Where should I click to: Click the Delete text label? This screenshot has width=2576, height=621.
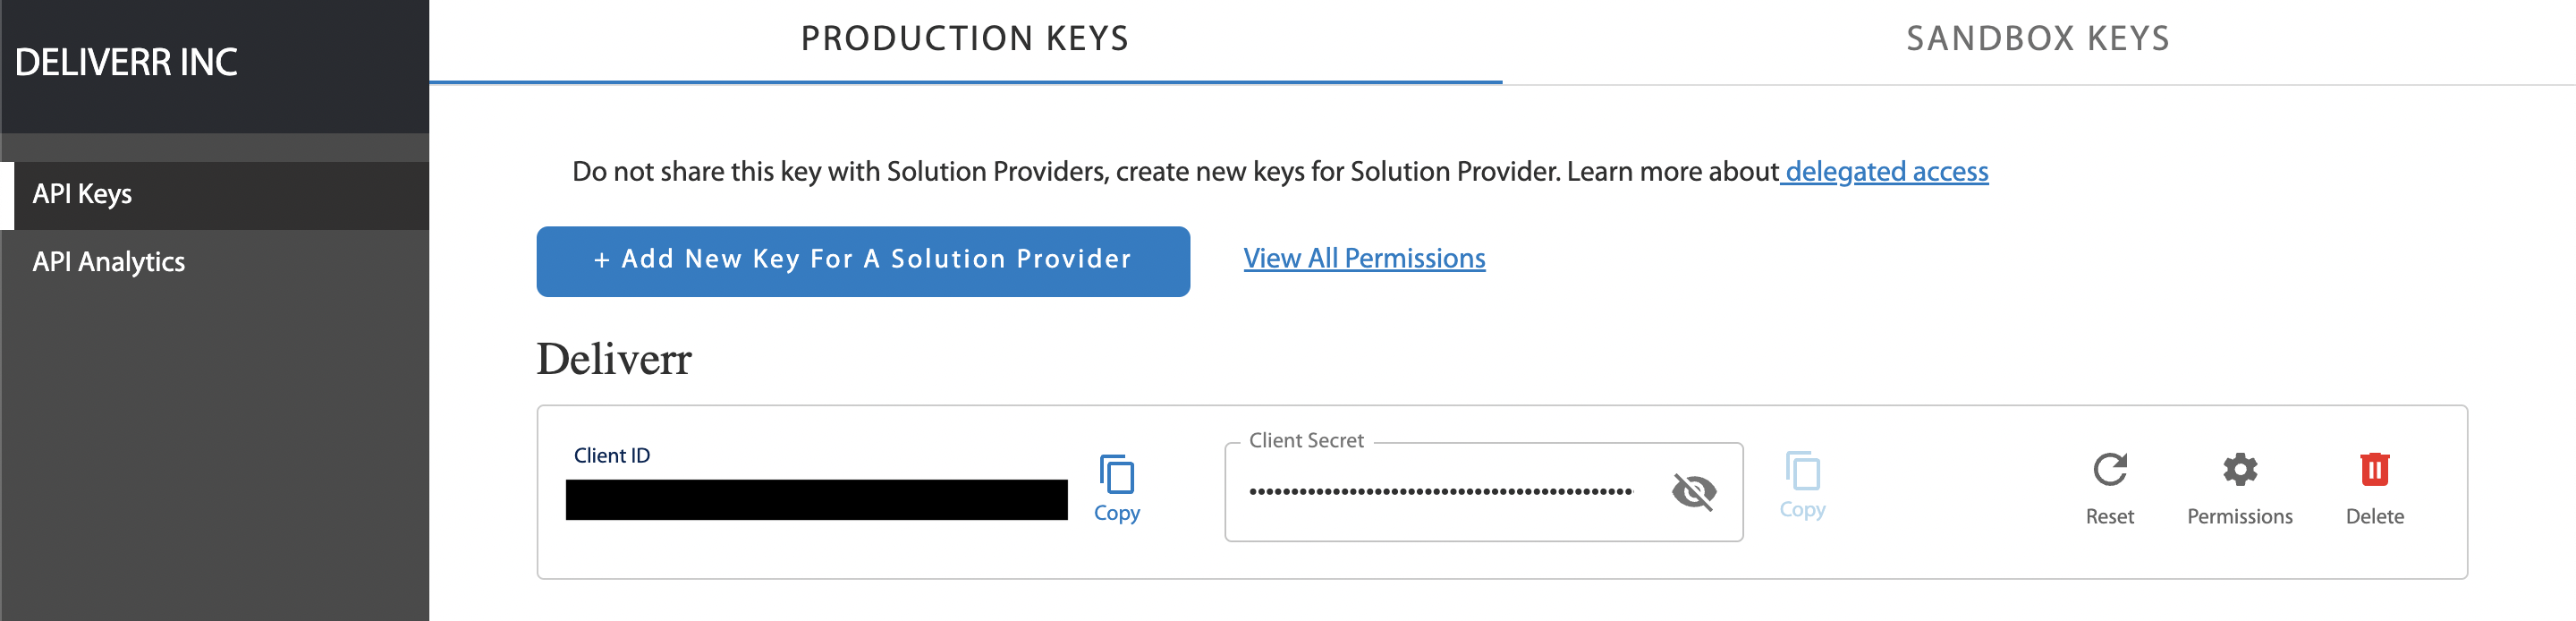point(2374,517)
